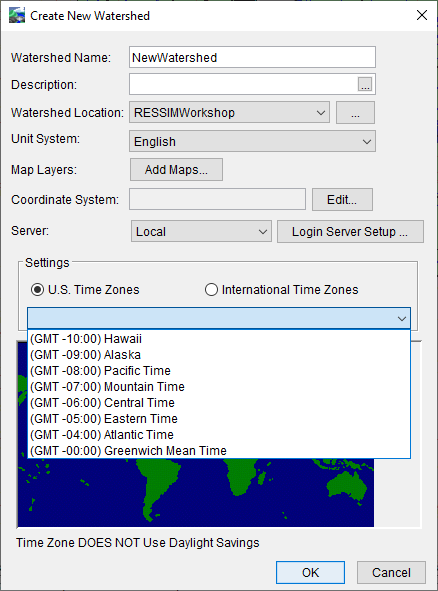Screen dimensions: 438x591
Task: Click the Coordinate System Edit... button
Action: click(x=342, y=199)
